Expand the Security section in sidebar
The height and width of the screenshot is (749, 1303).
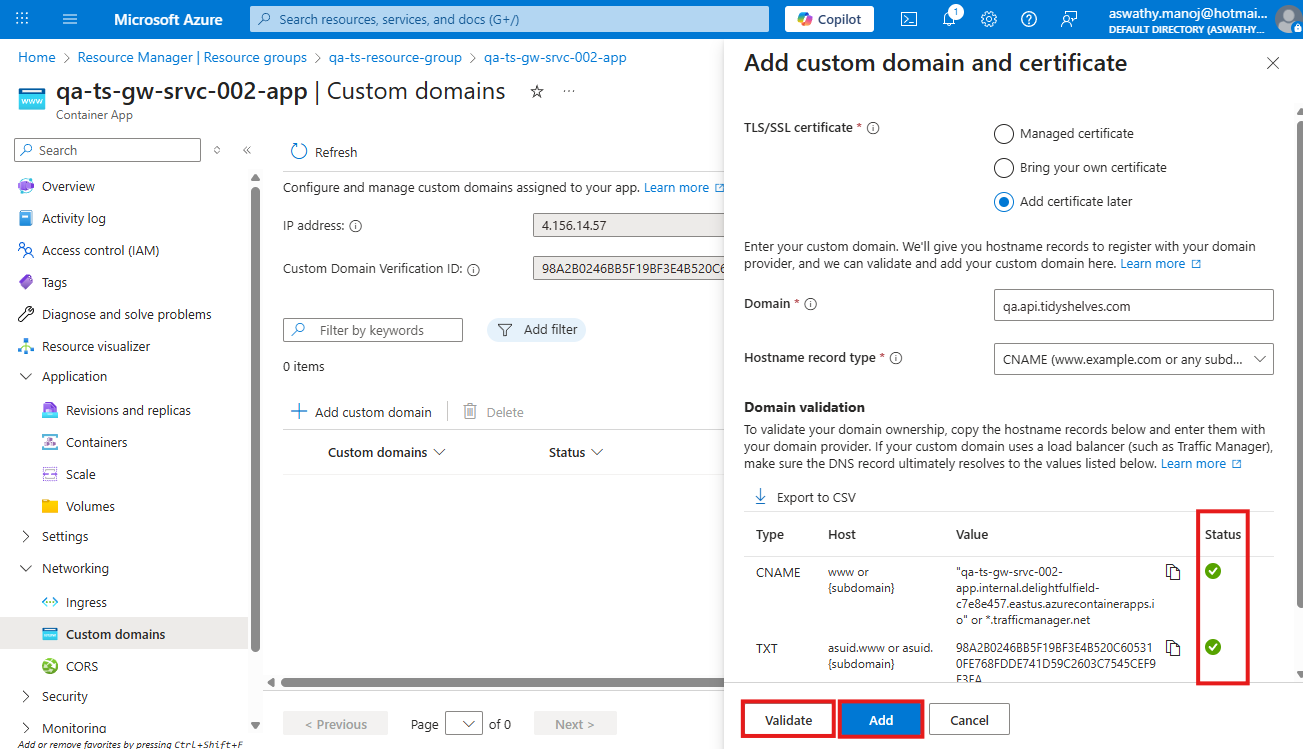[x=26, y=696]
